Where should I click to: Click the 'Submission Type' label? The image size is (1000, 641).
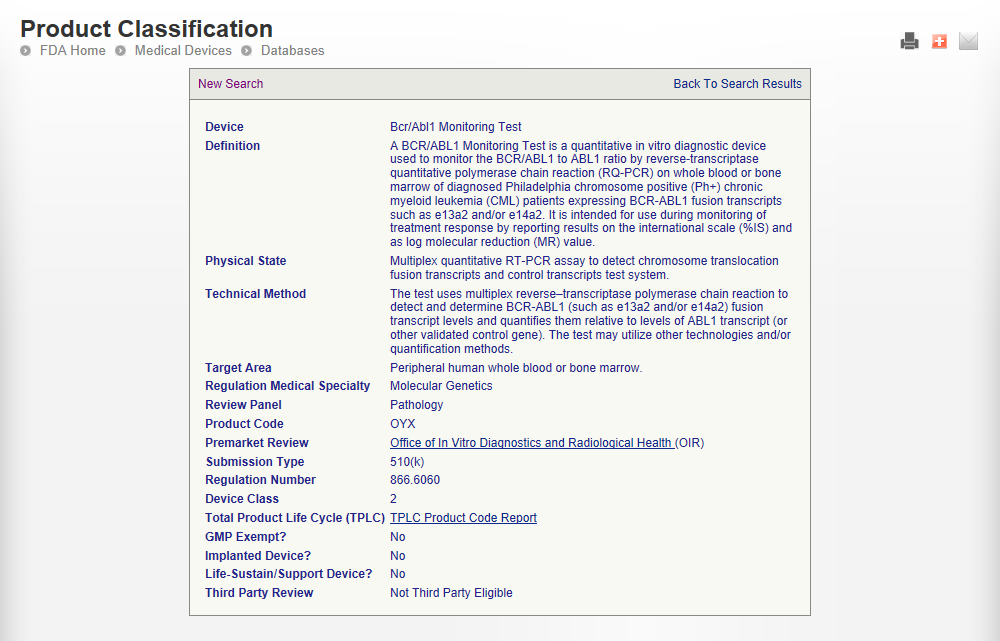(255, 462)
